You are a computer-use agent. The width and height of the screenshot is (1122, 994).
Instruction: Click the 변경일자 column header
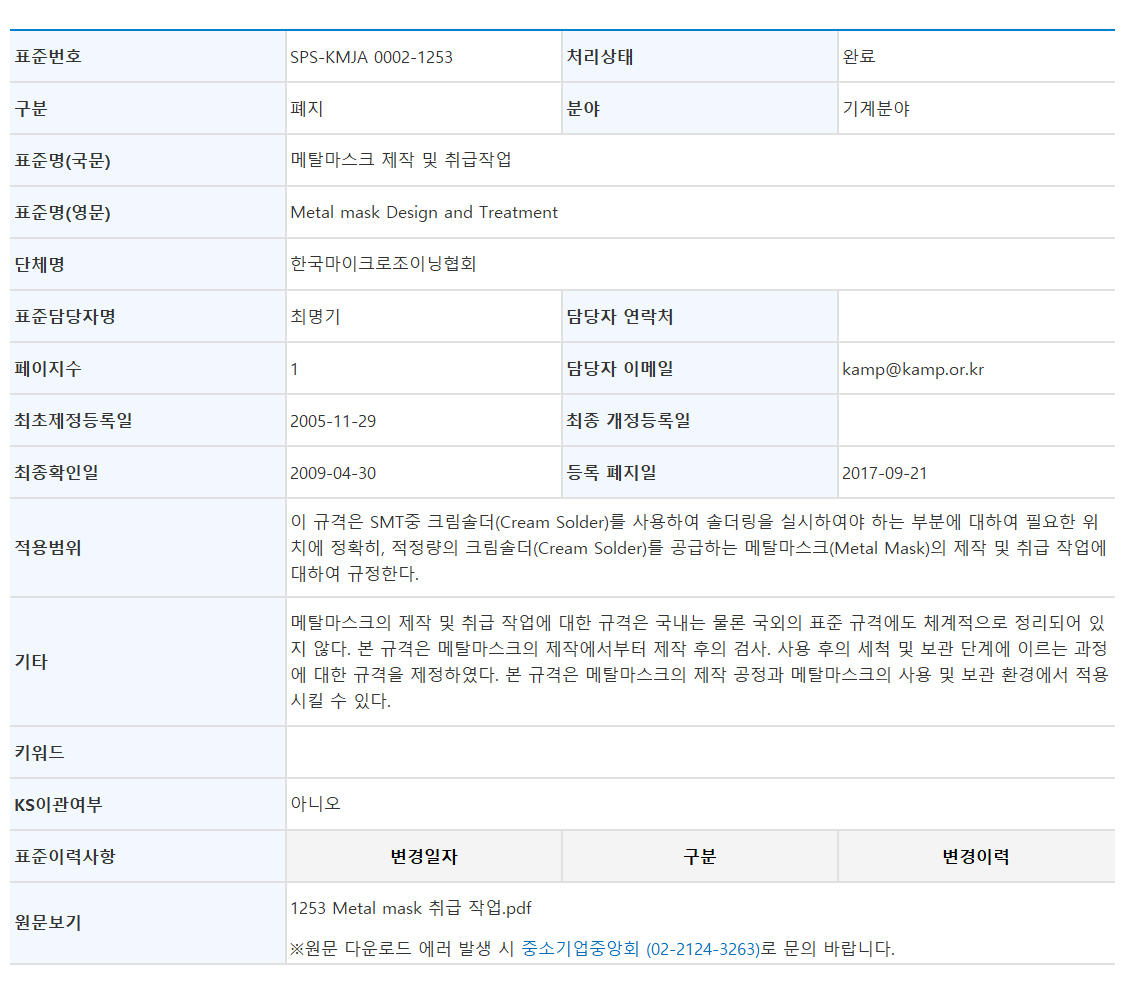pyautogui.click(x=424, y=857)
